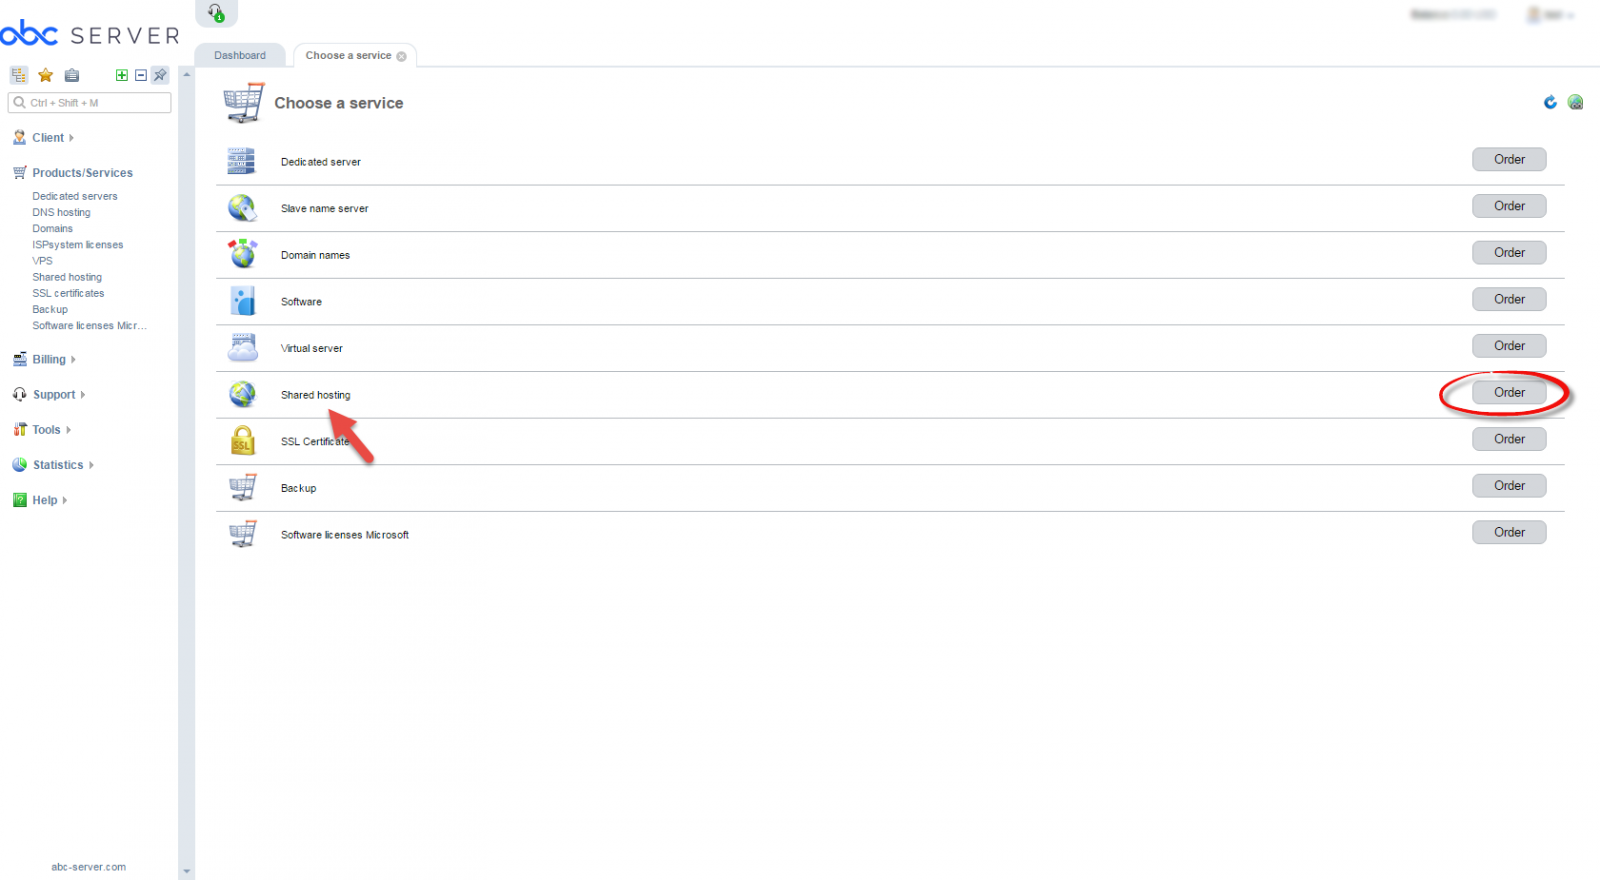
Task: Click the sidebar scrollbar up arrow
Action: click(x=186, y=75)
